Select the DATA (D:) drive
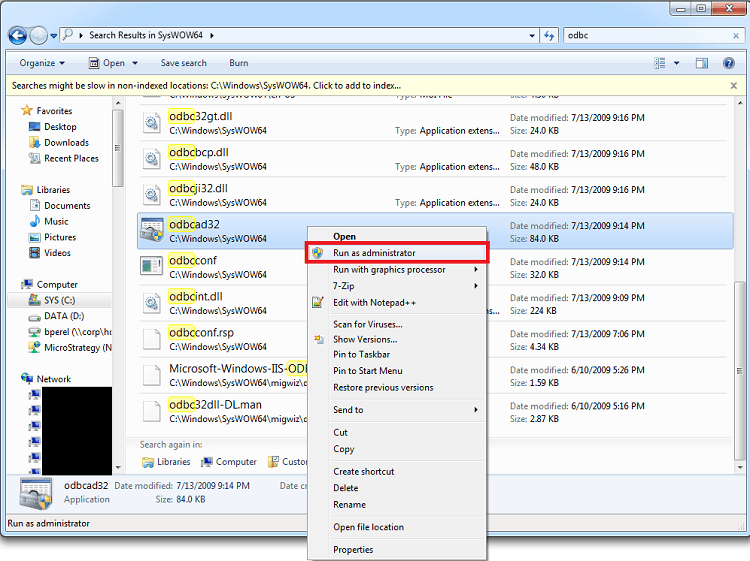The width and height of the screenshot is (750, 561). coord(57,316)
